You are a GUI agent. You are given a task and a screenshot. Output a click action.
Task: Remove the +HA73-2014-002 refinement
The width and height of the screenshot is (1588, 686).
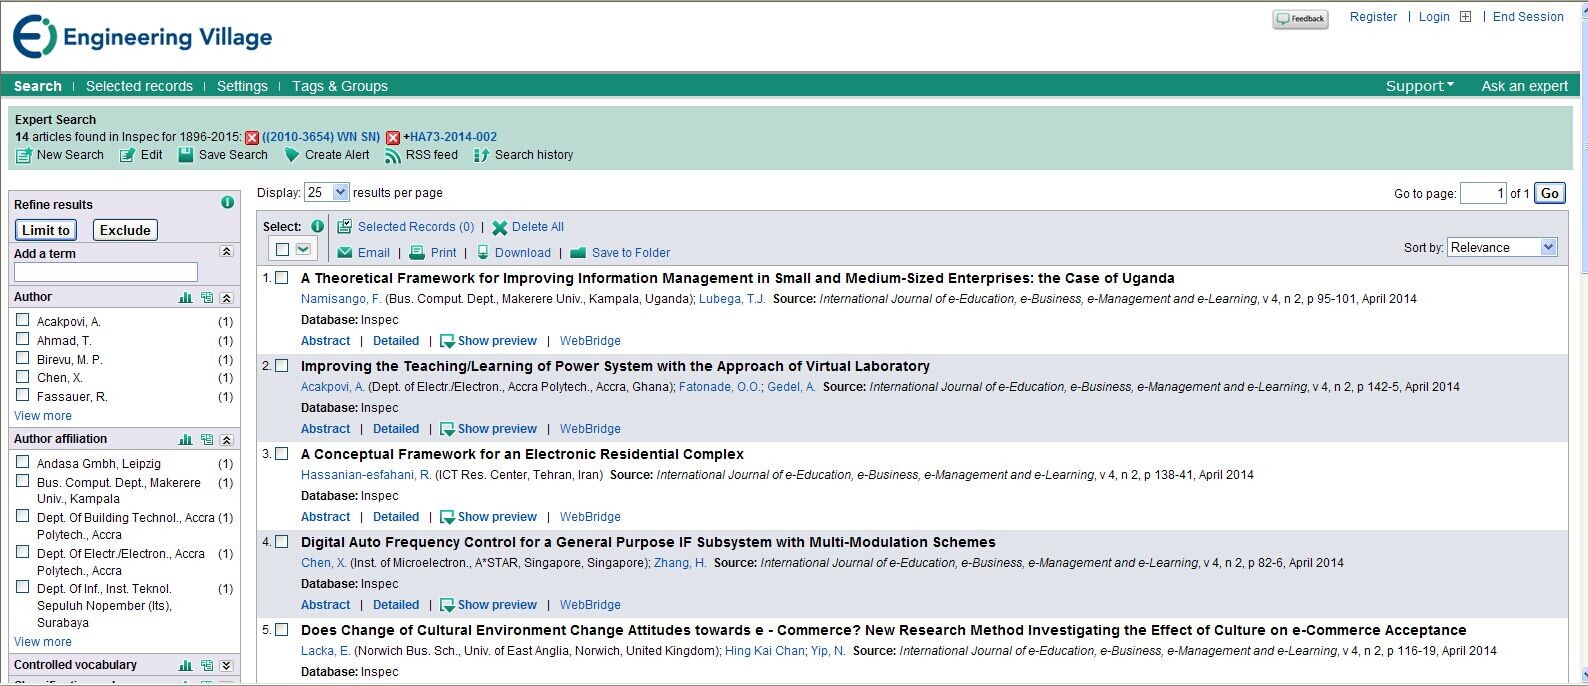(x=393, y=138)
